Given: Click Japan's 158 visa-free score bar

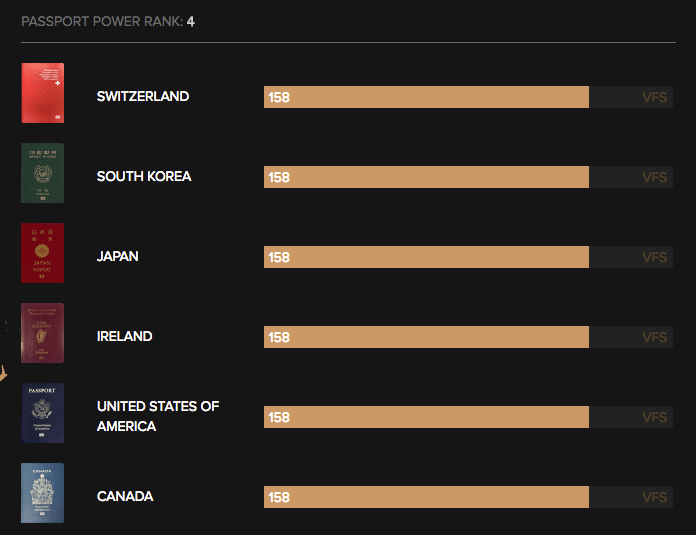Looking at the screenshot, I should [x=426, y=257].
